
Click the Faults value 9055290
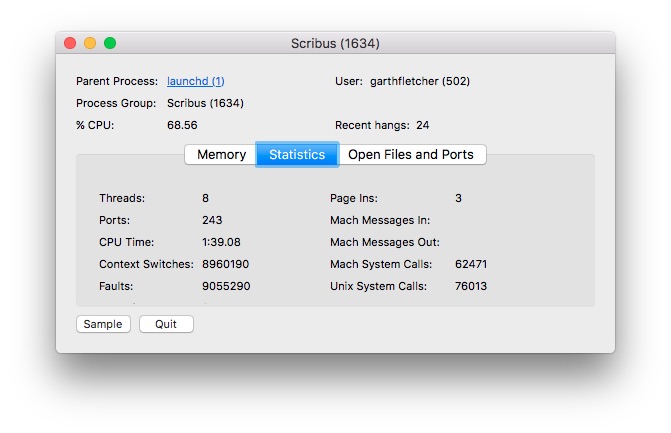(226, 286)
